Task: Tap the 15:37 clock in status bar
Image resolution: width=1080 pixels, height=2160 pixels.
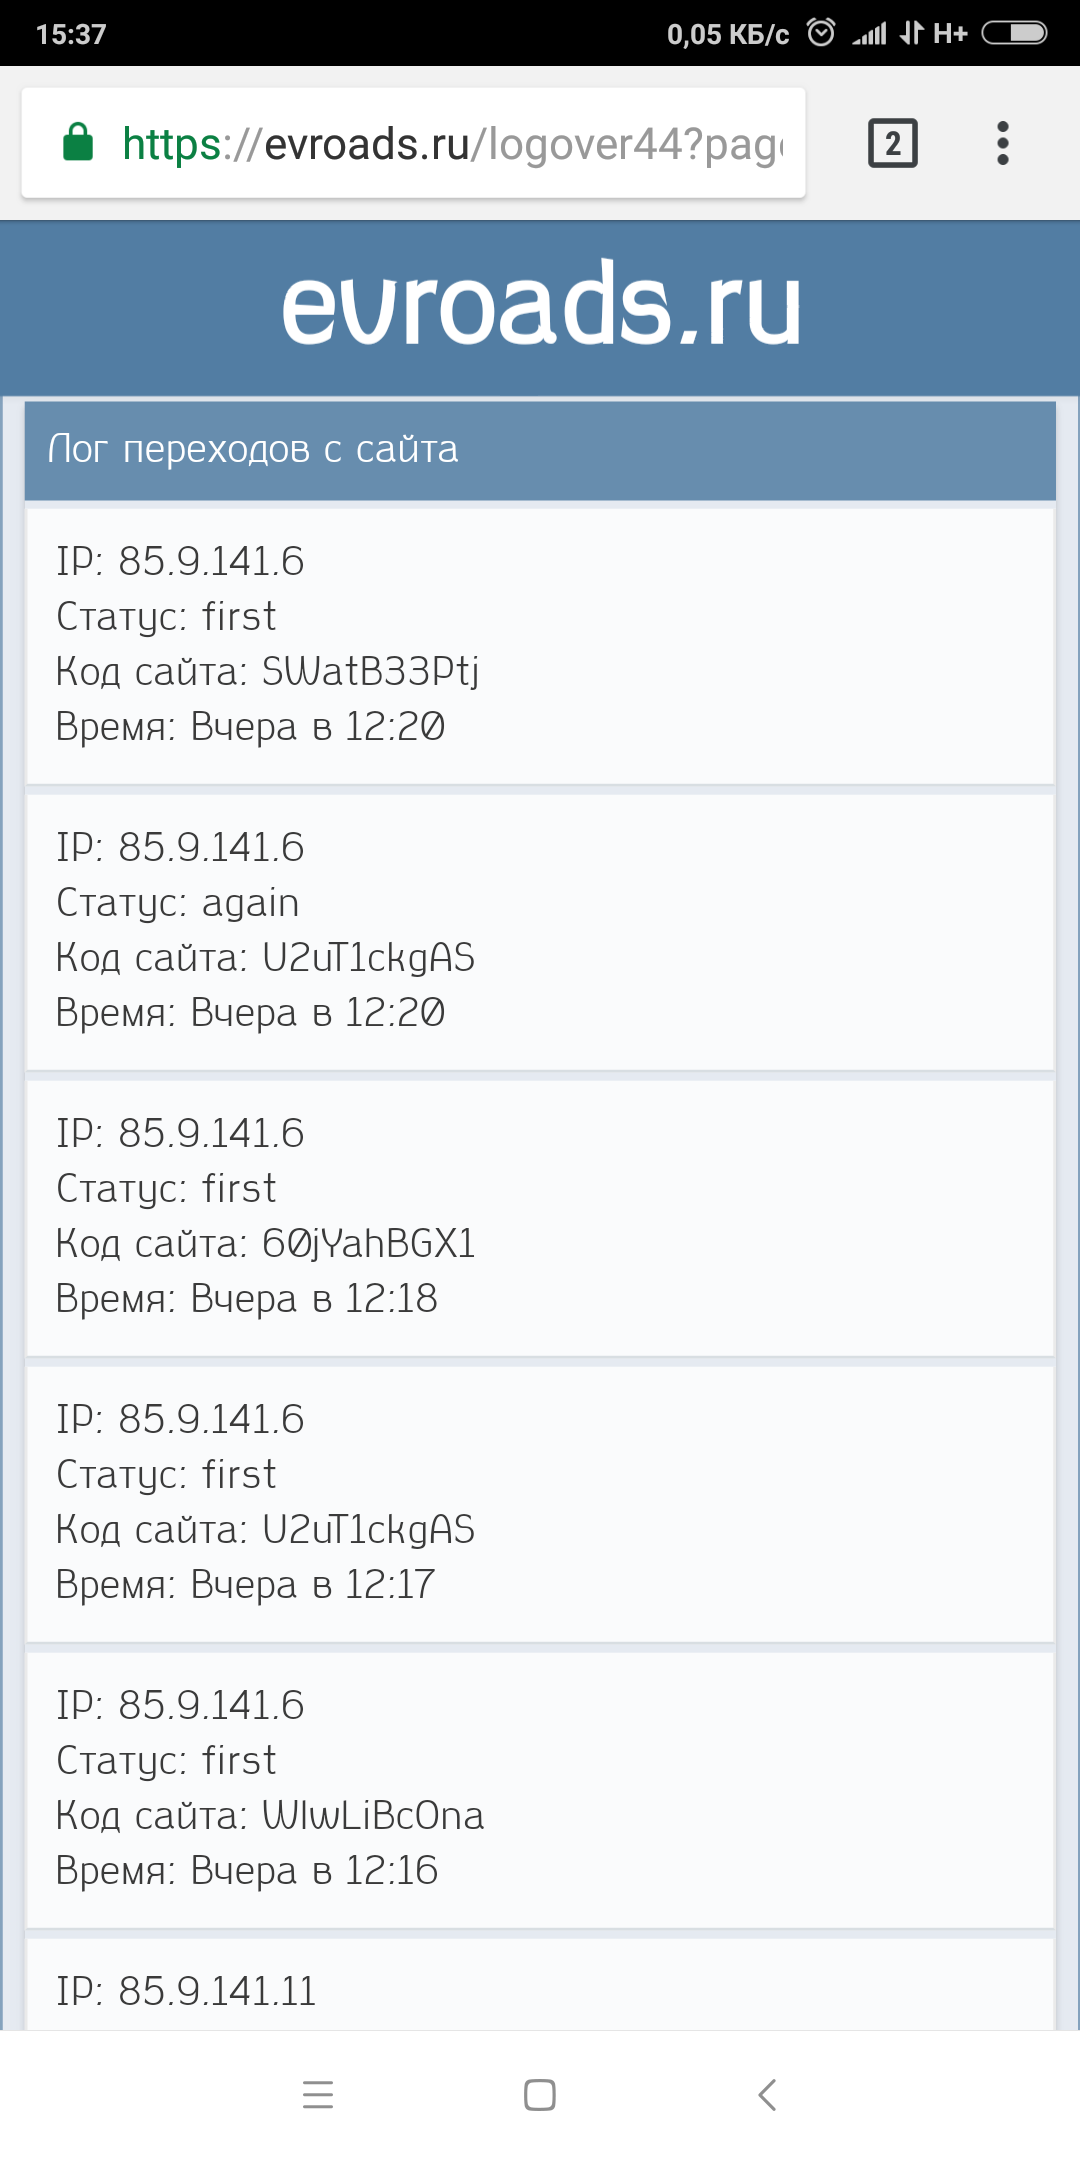Action: [x=71, y=34]
